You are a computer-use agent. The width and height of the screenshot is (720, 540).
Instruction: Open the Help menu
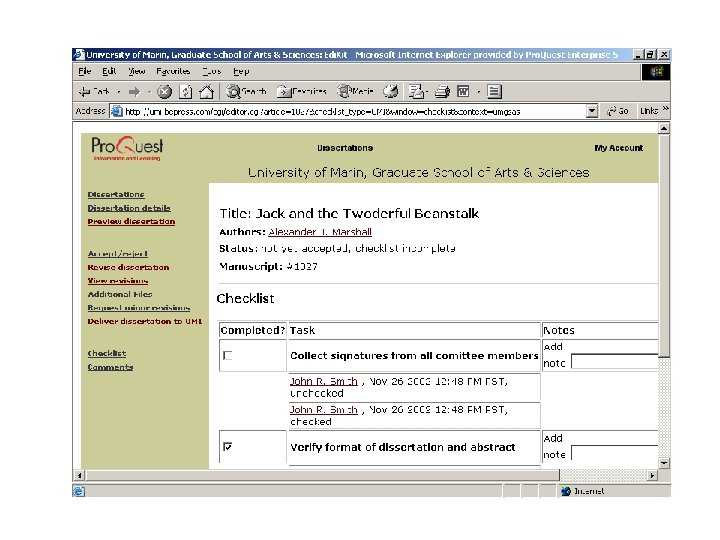241,71
